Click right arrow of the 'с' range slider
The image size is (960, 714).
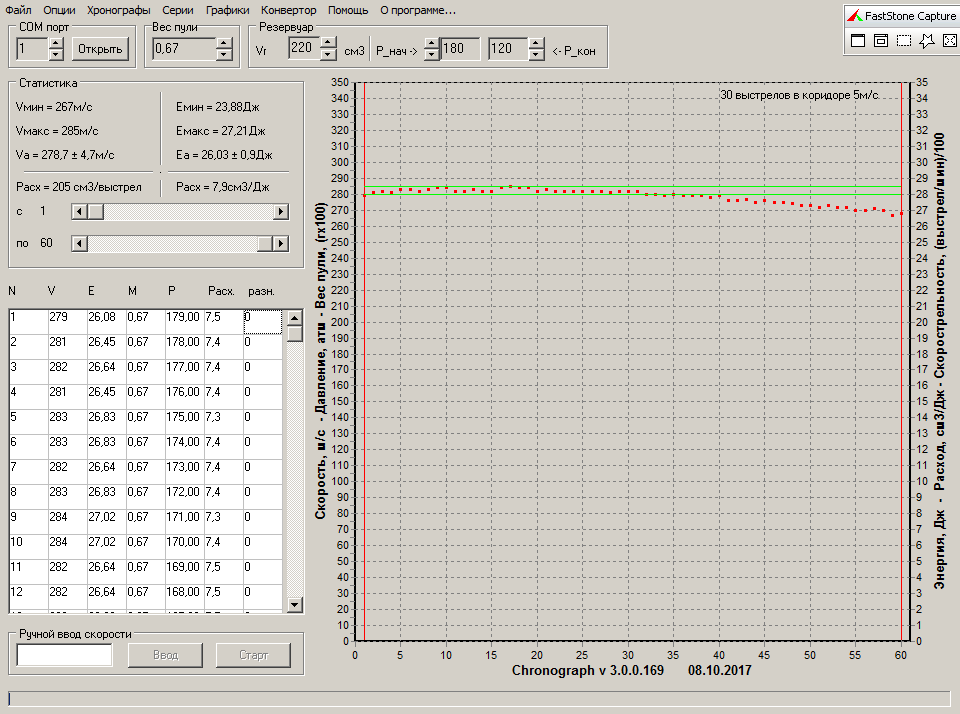click(x=280, y=212)
